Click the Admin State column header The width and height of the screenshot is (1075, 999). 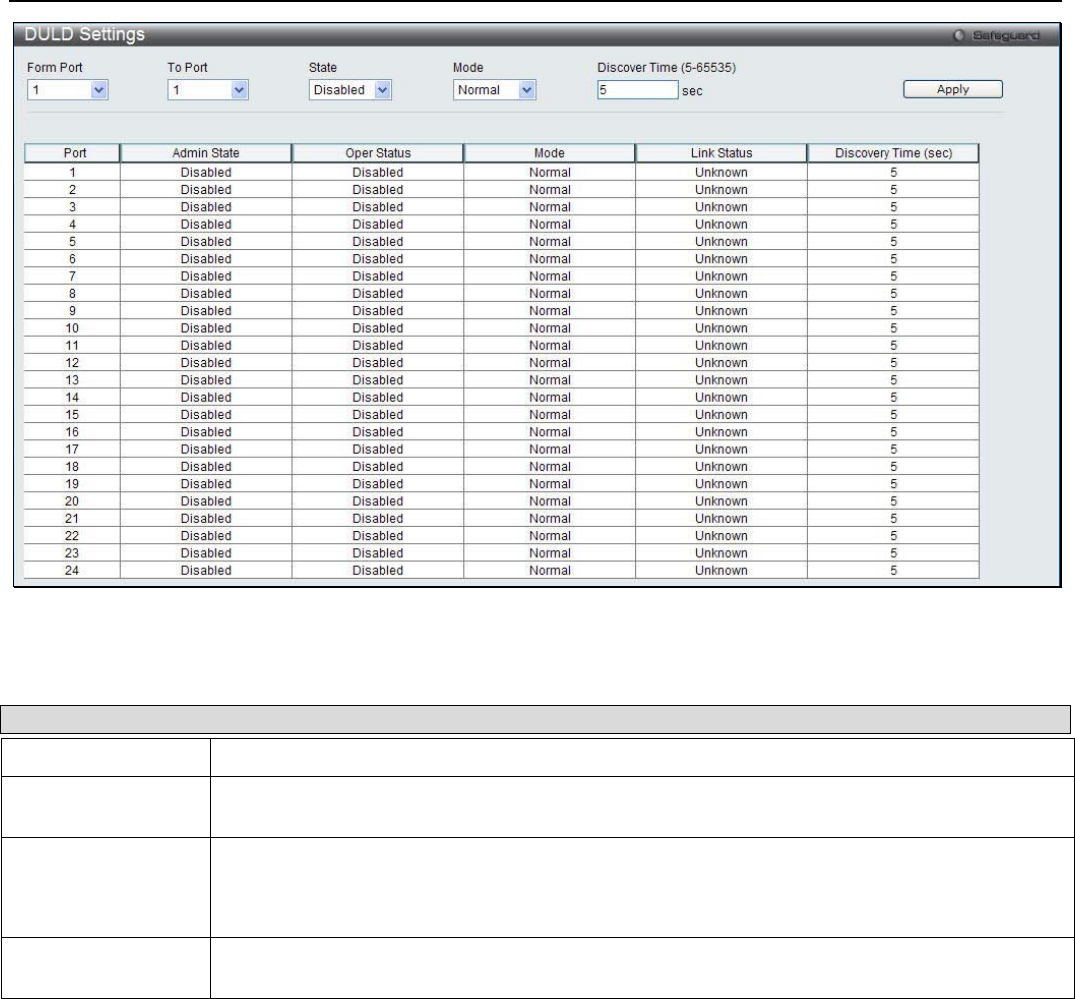click(206, 153)
